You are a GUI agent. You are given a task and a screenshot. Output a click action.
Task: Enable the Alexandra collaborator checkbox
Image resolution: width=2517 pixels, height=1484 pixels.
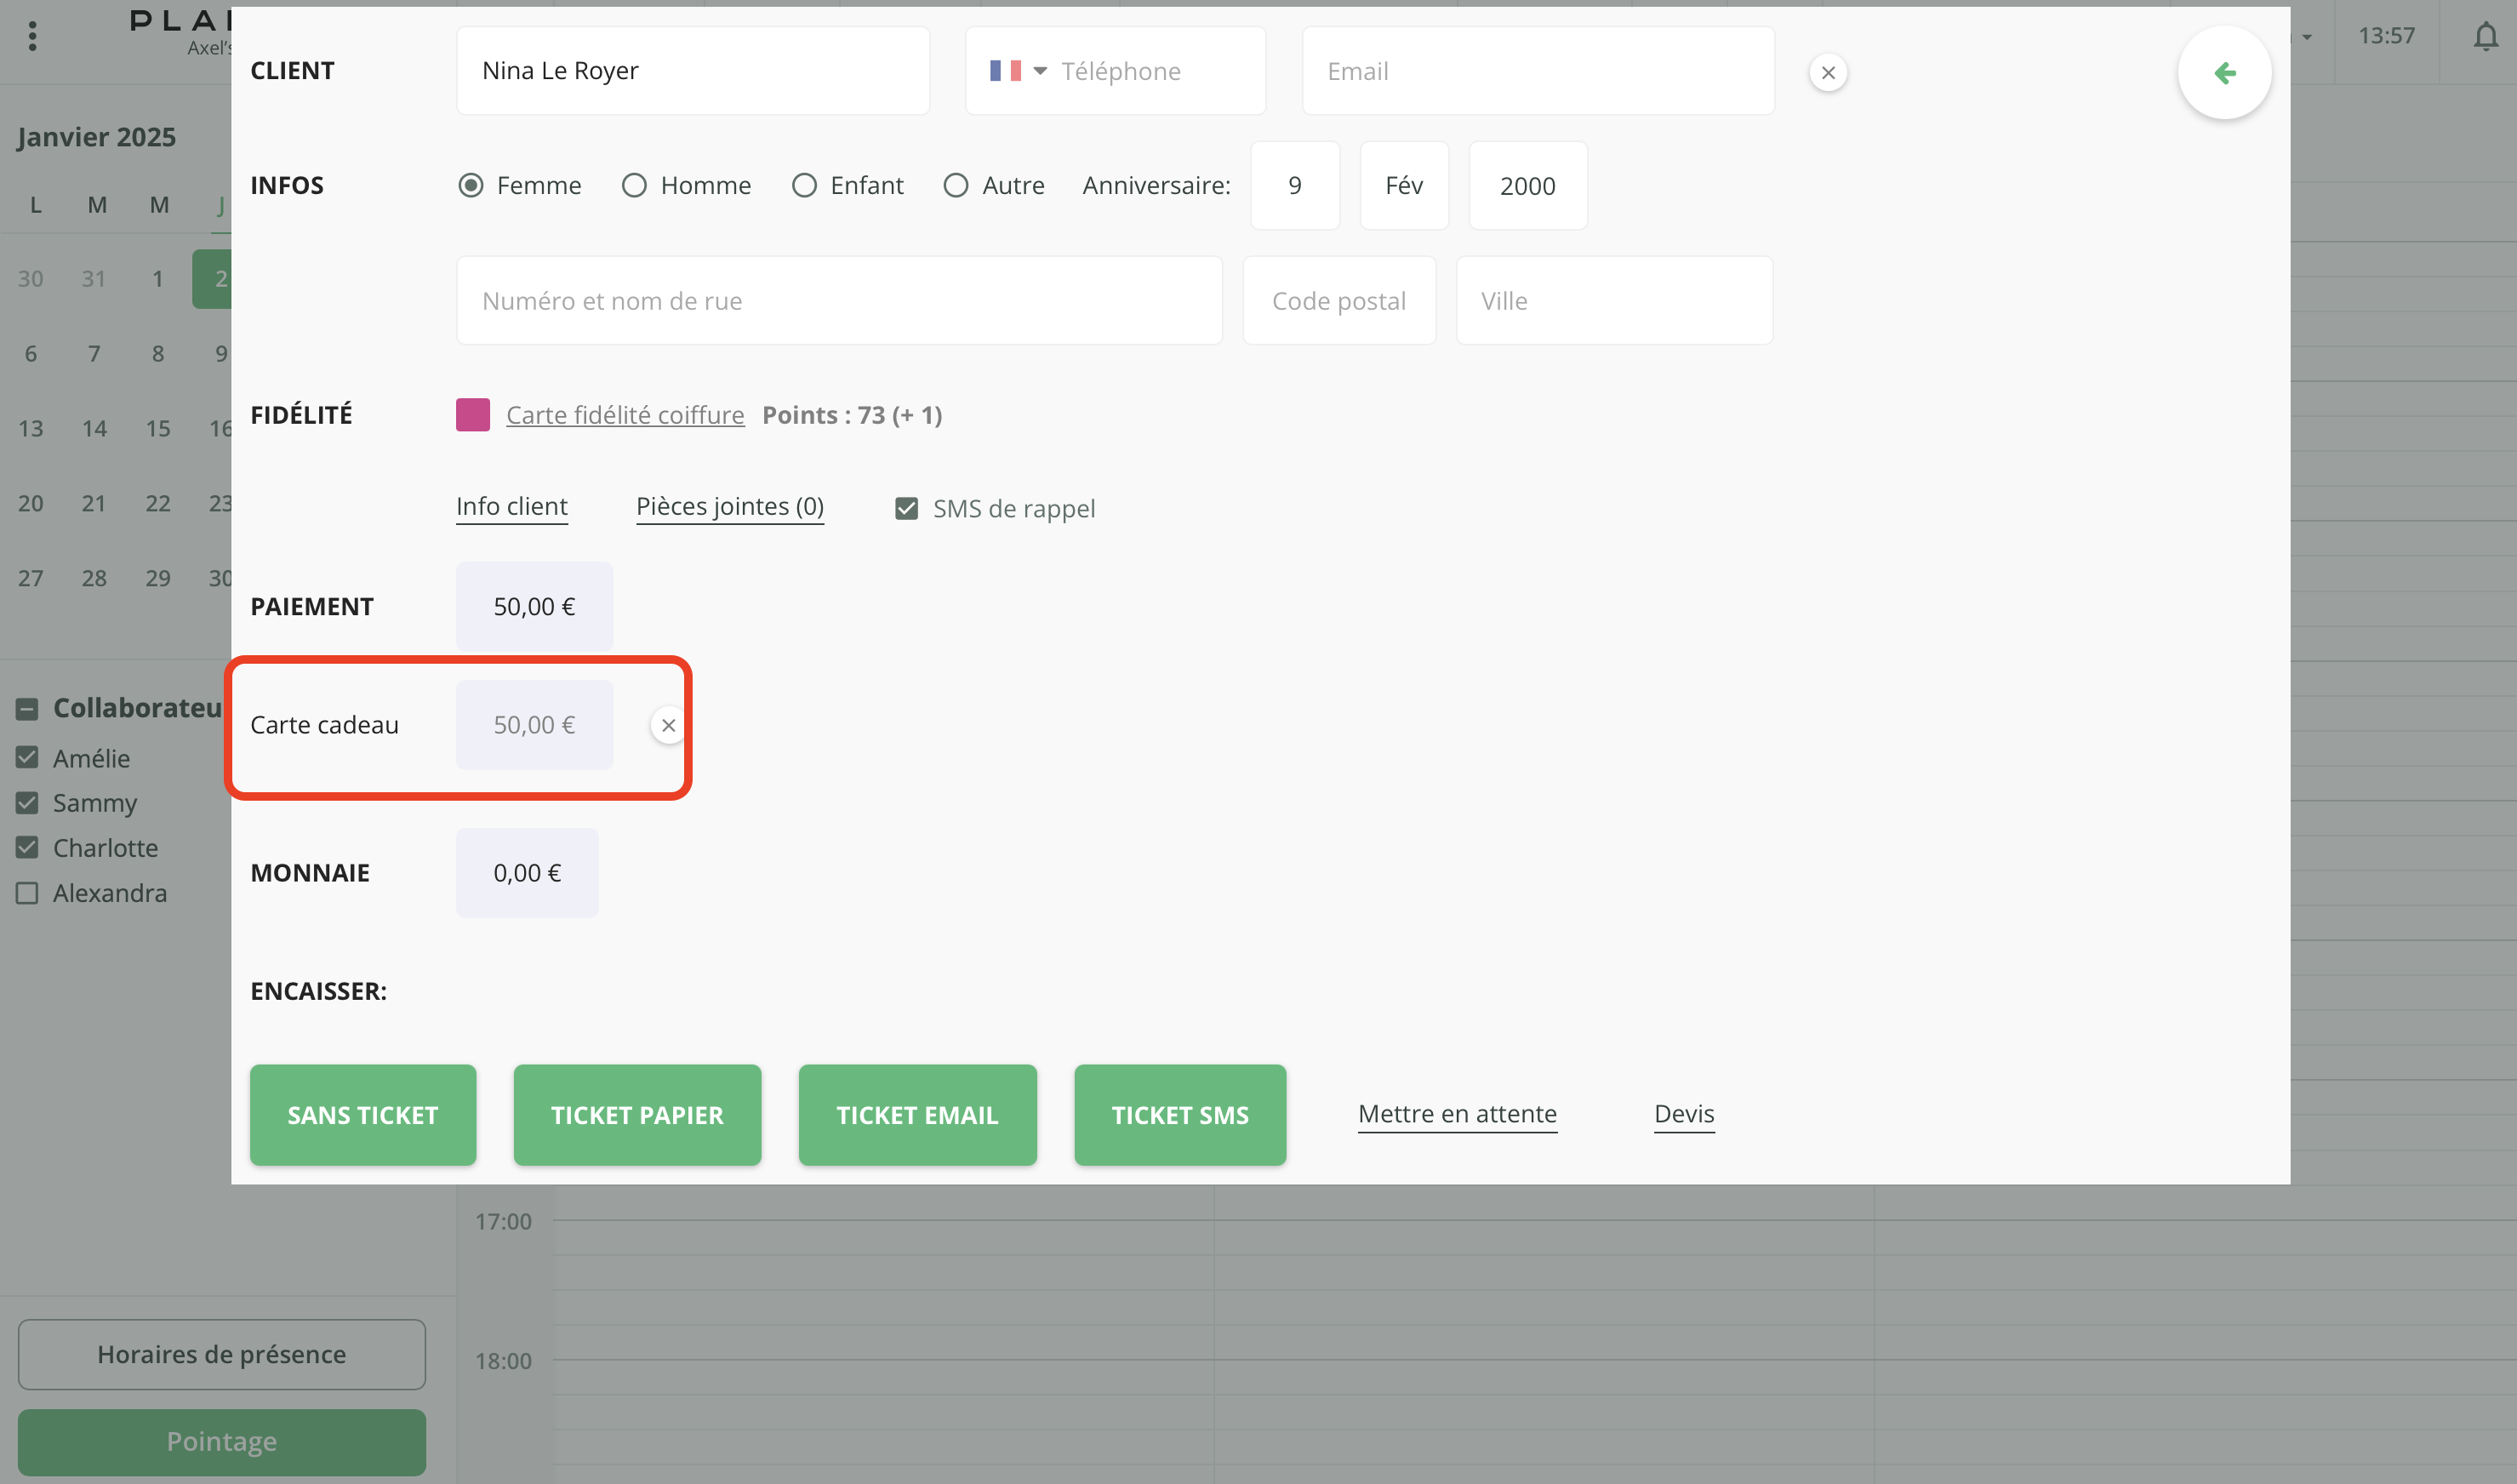point(27,893)
